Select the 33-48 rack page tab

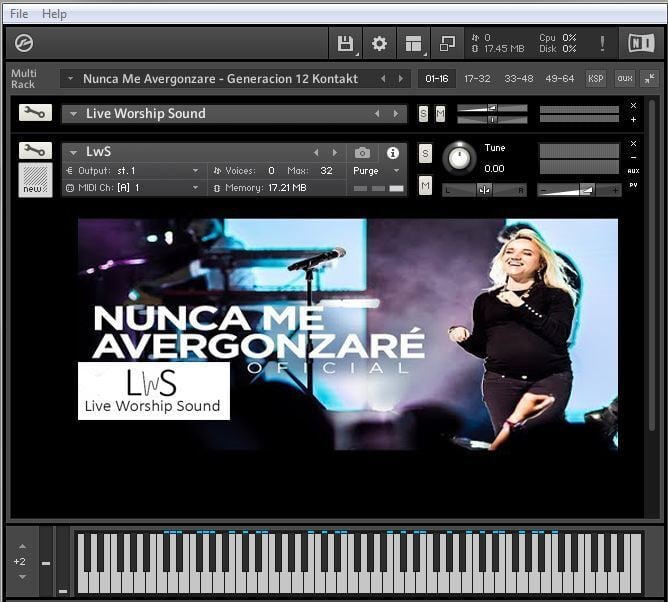click(x=518, y=78)
